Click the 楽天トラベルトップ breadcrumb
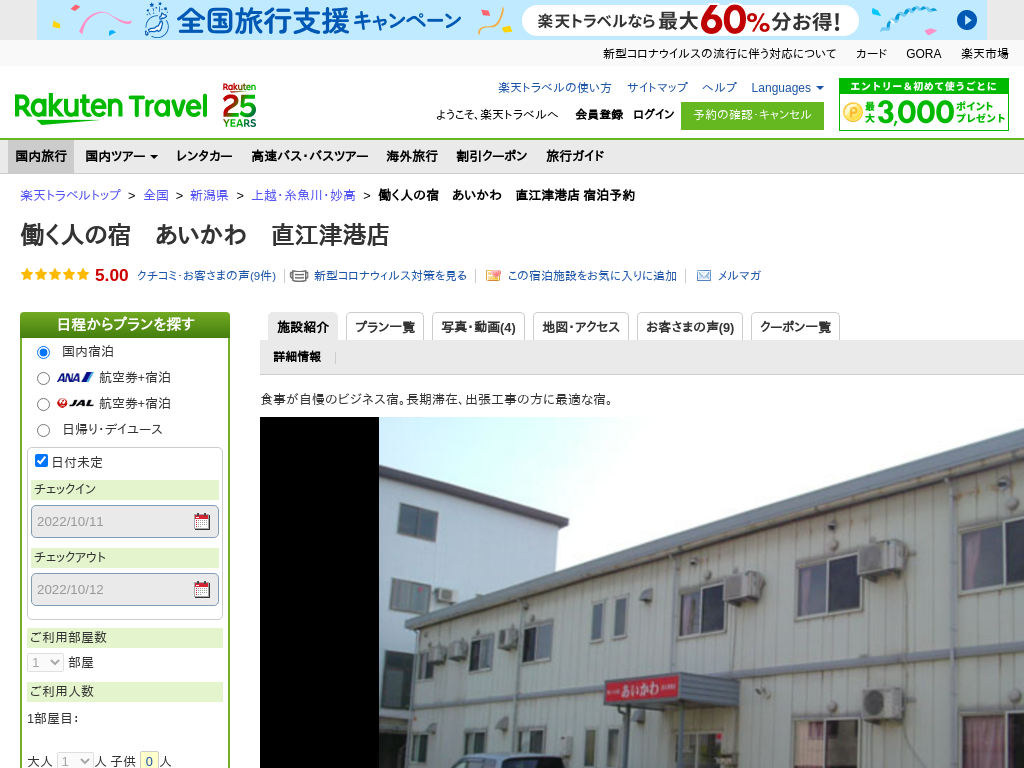 coord(71,195)
